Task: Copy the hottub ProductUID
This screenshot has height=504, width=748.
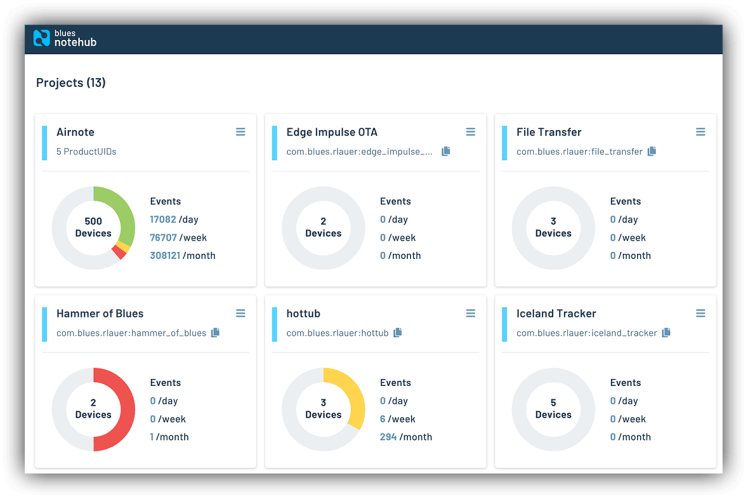Action: [397, 332]
